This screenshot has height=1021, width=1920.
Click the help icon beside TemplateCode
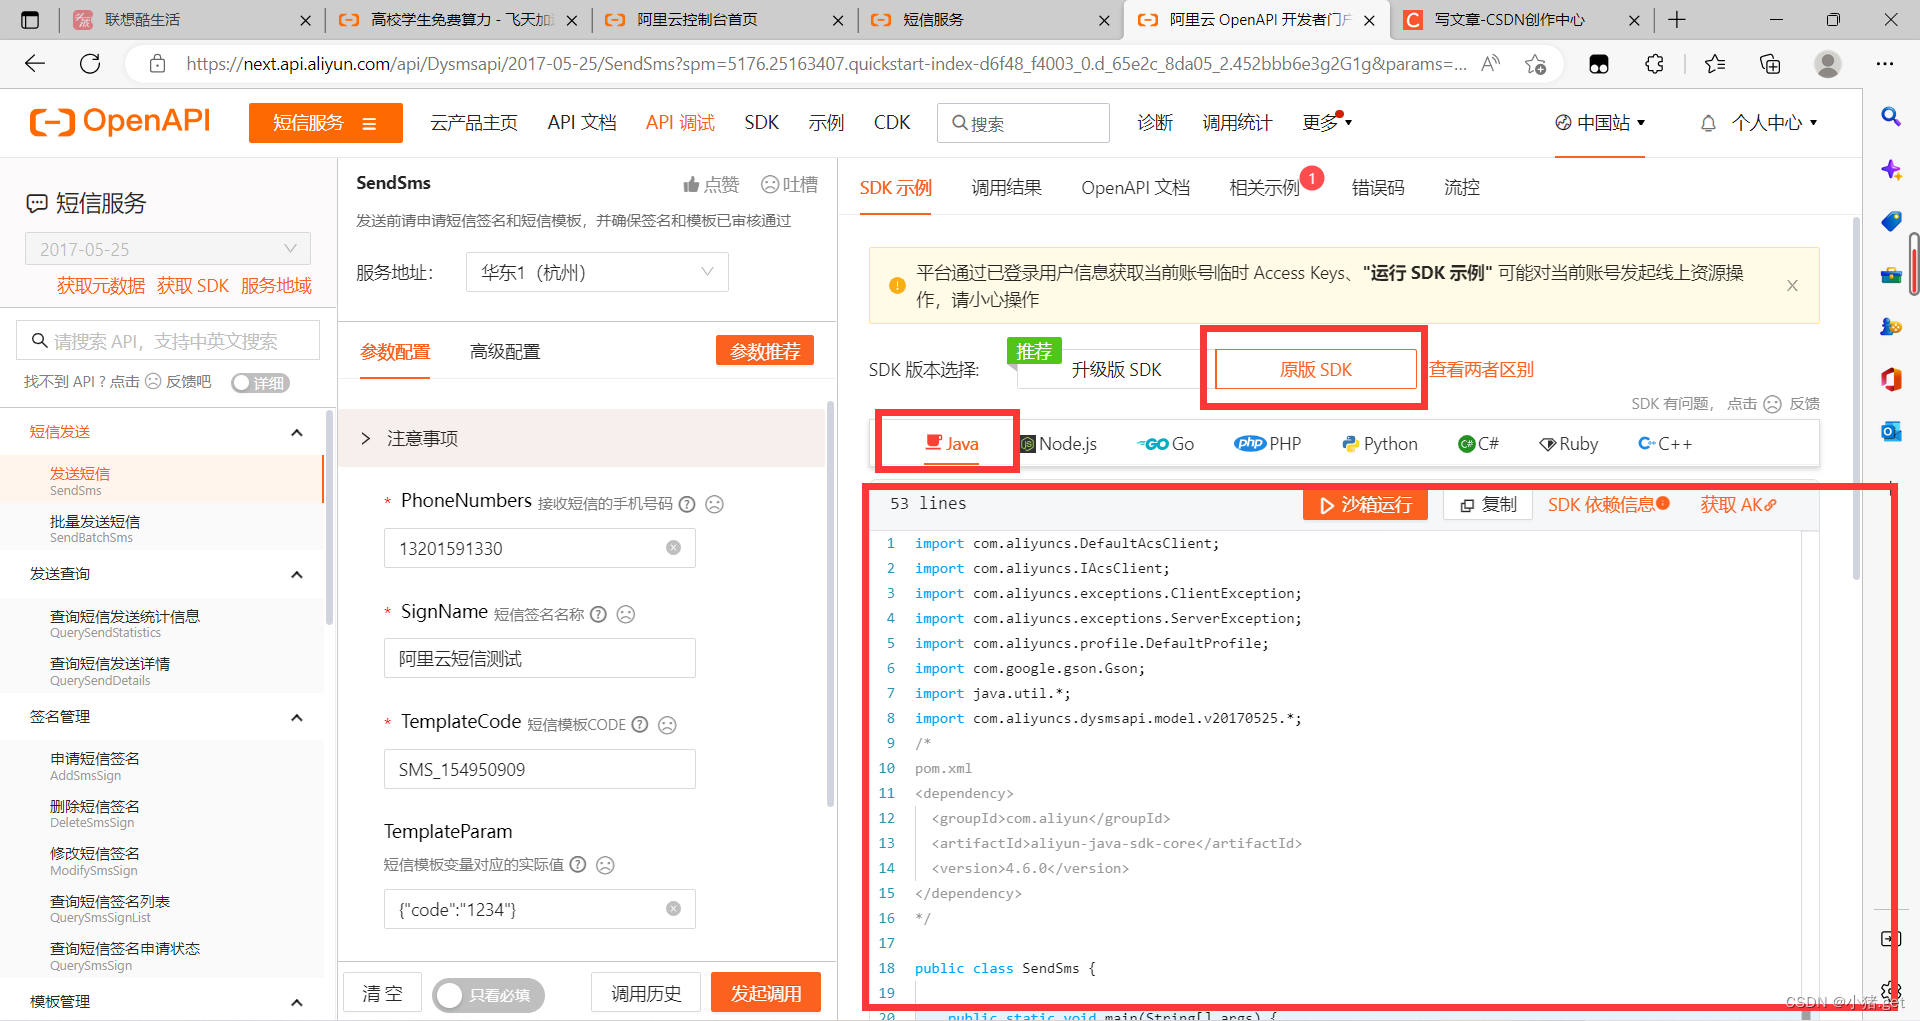[x=640, y=725]
